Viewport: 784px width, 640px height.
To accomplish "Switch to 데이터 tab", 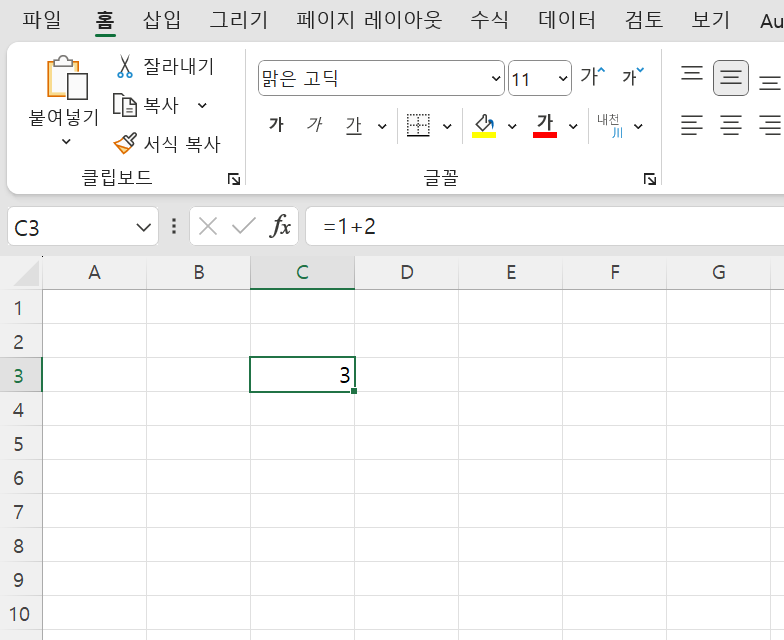I will coord(566,20).
